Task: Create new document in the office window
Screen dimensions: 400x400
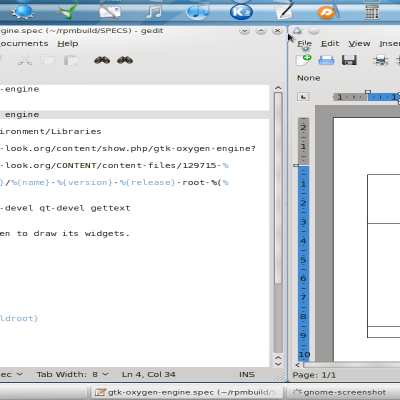Action: click(x=303, y=60)
